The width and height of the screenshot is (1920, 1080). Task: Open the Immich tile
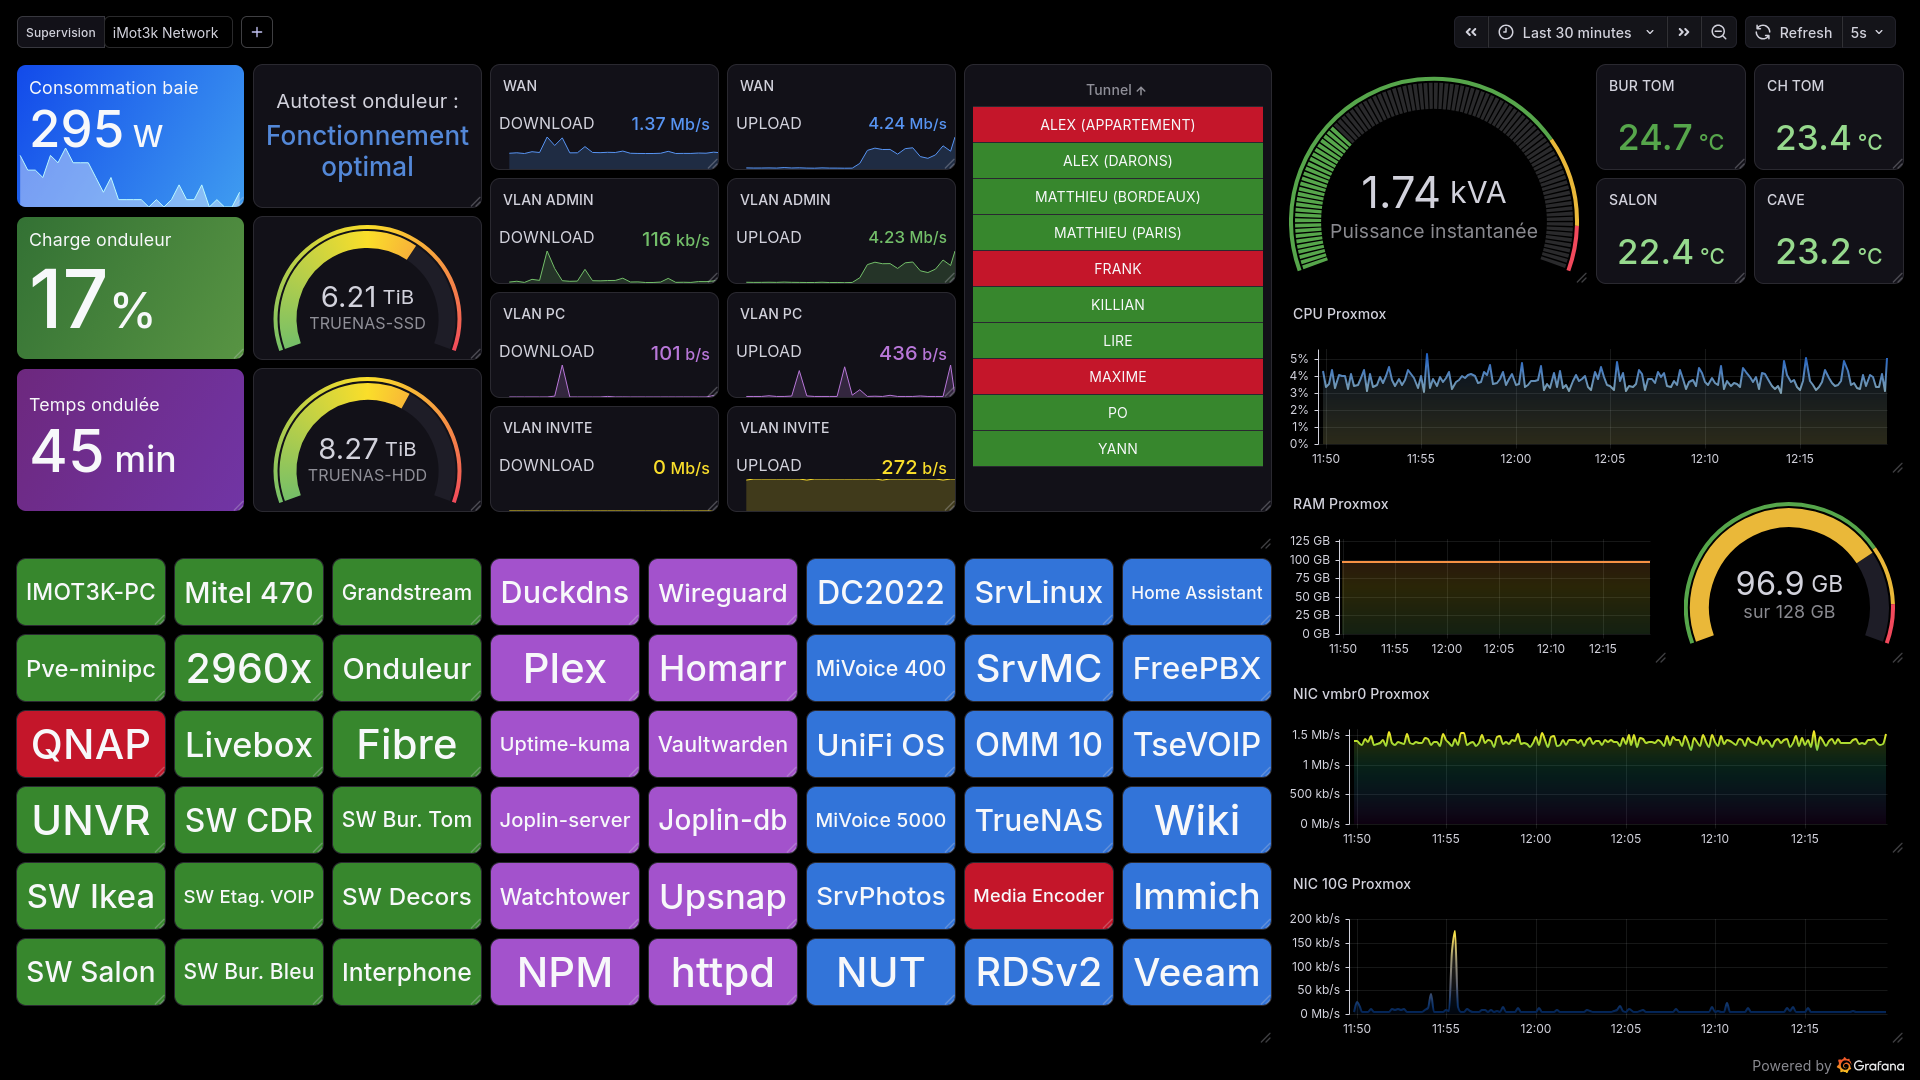[1197, 896]
